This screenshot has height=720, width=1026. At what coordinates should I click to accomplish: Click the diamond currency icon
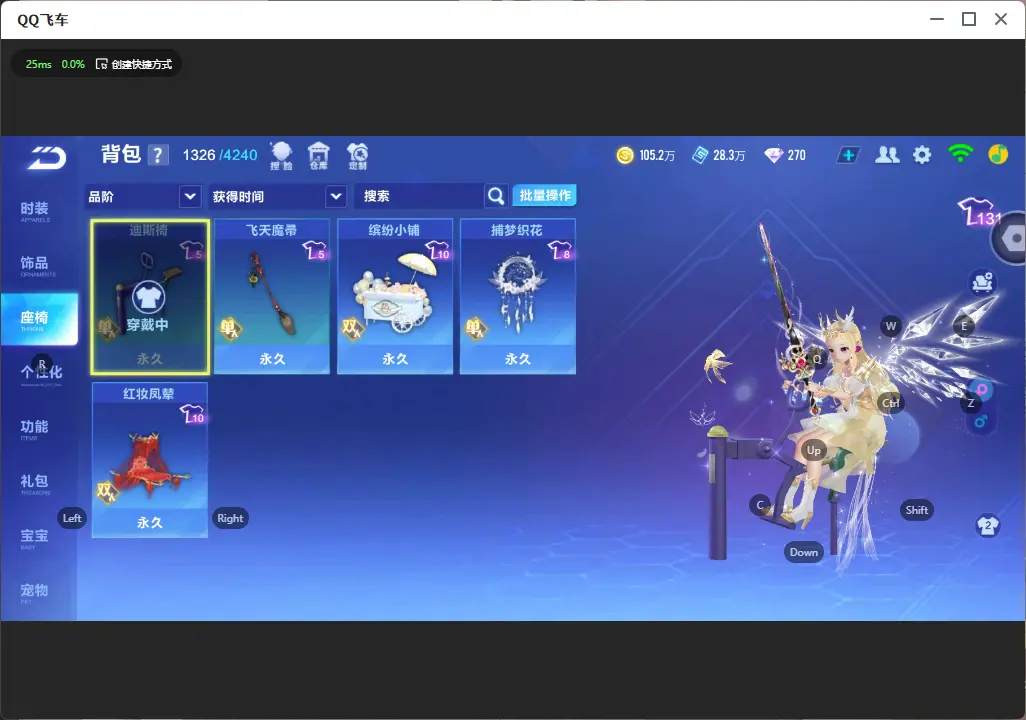coord(773,155)
